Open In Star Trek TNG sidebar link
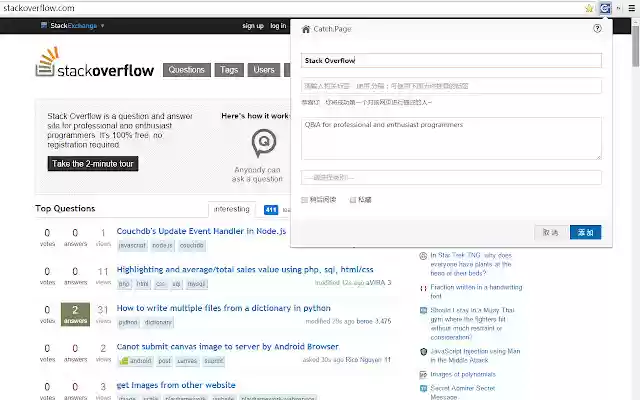 [471, 264]
